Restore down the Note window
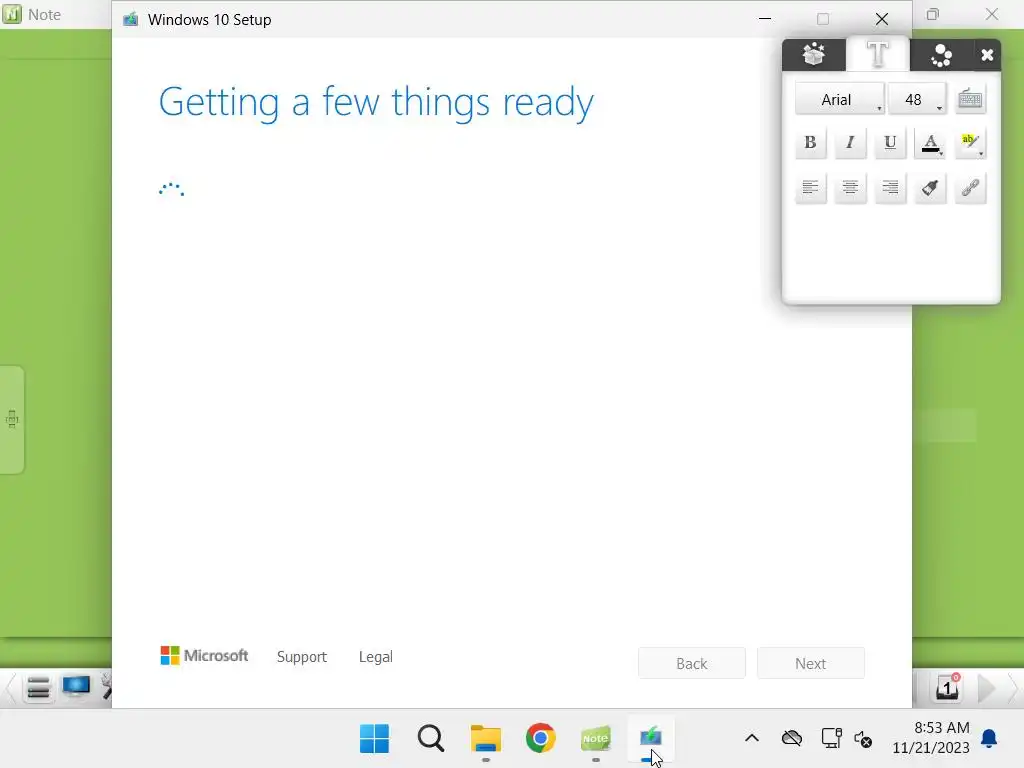Screen dimensions: 1024x768 (933, 14)
